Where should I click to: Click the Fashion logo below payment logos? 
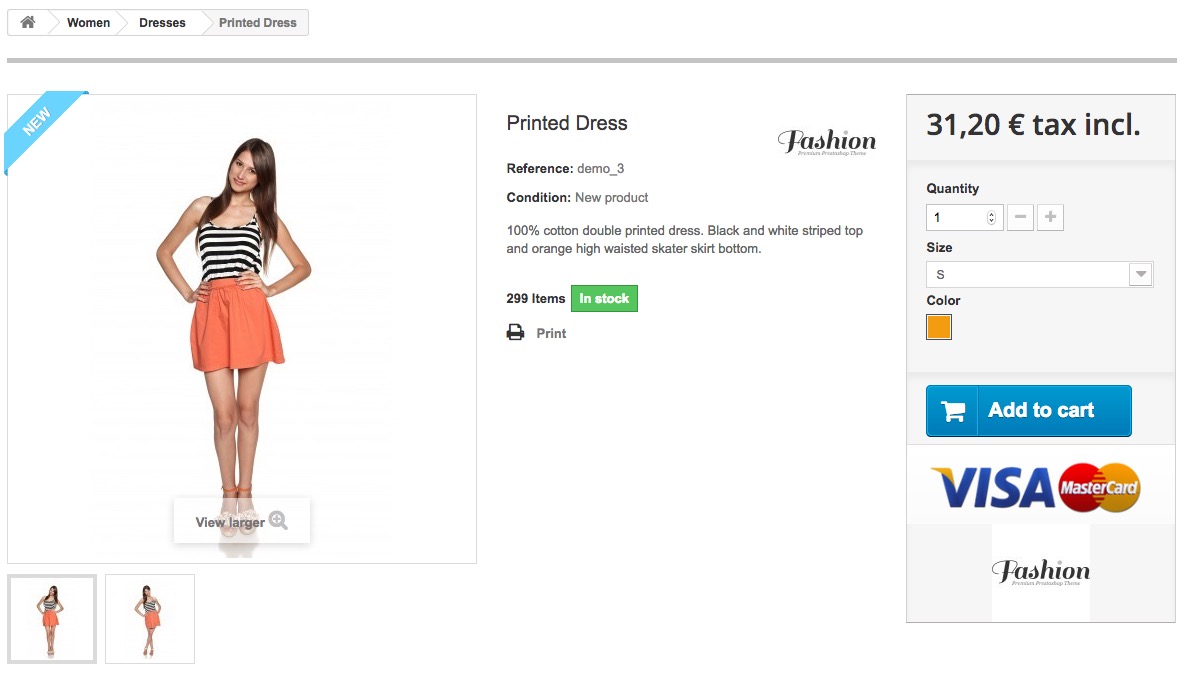coord(1040,573)
